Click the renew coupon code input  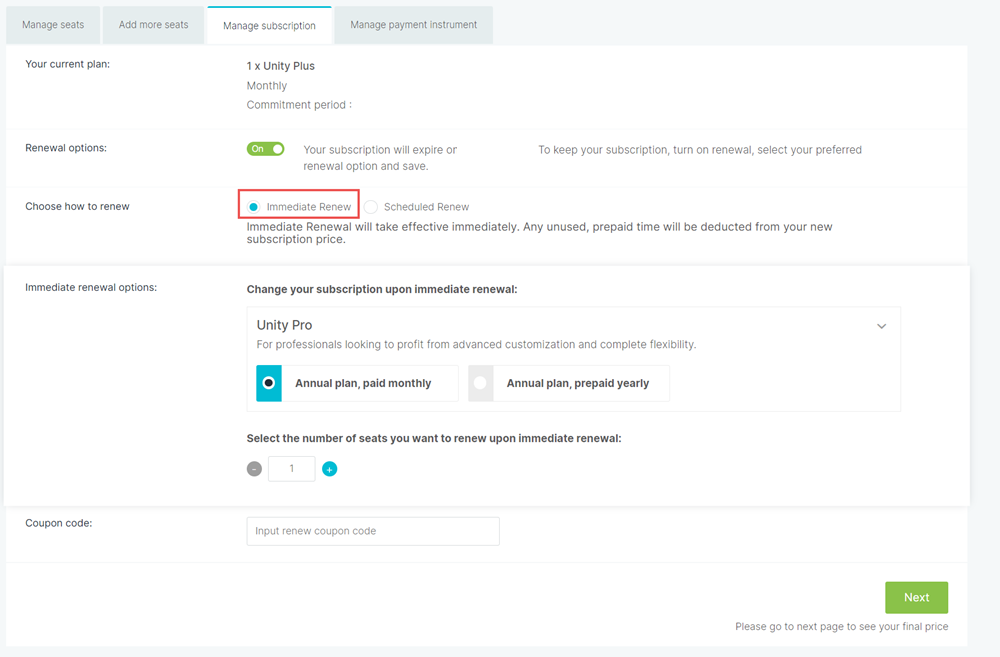coord(373,531)
